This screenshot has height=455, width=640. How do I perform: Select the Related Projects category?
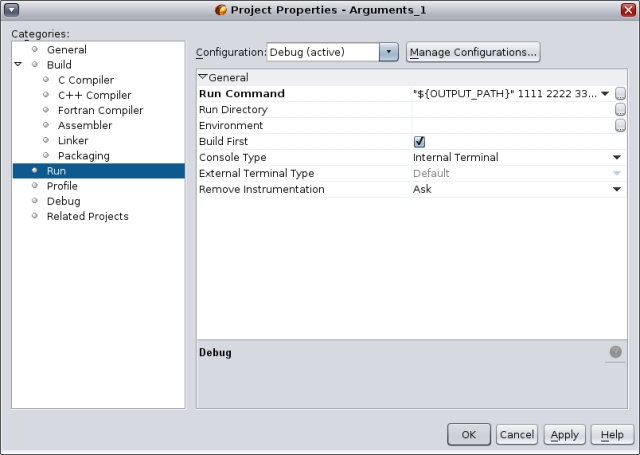[87, 216]
